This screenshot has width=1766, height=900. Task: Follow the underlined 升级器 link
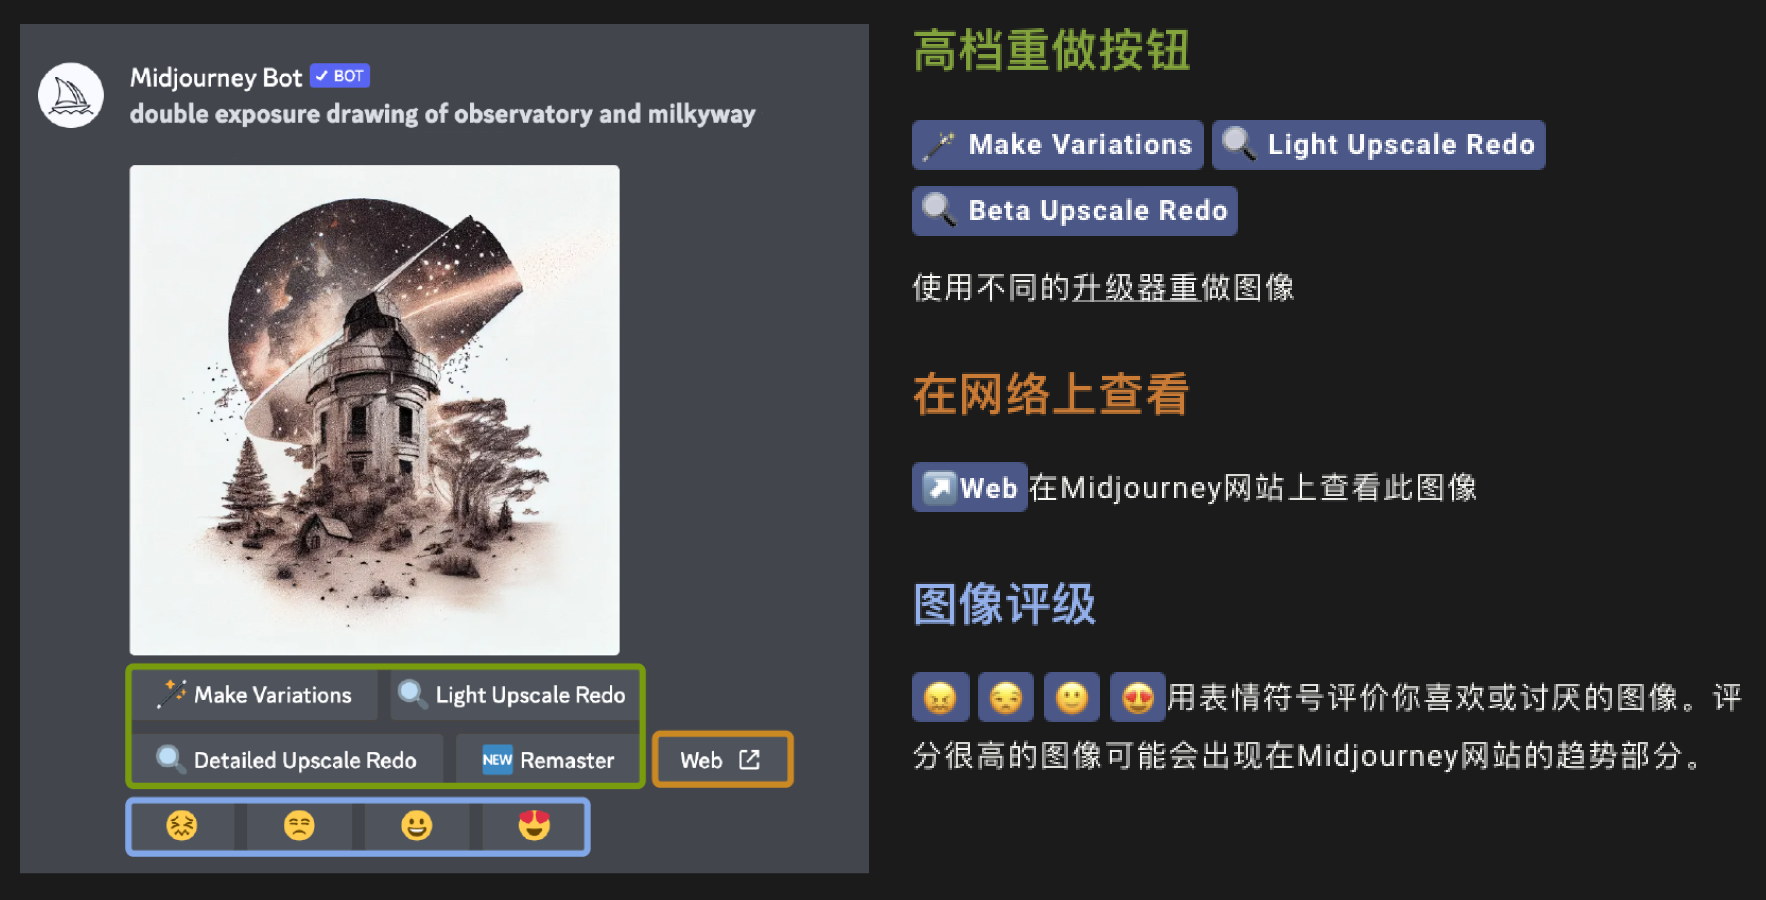tap(1136, 288)
